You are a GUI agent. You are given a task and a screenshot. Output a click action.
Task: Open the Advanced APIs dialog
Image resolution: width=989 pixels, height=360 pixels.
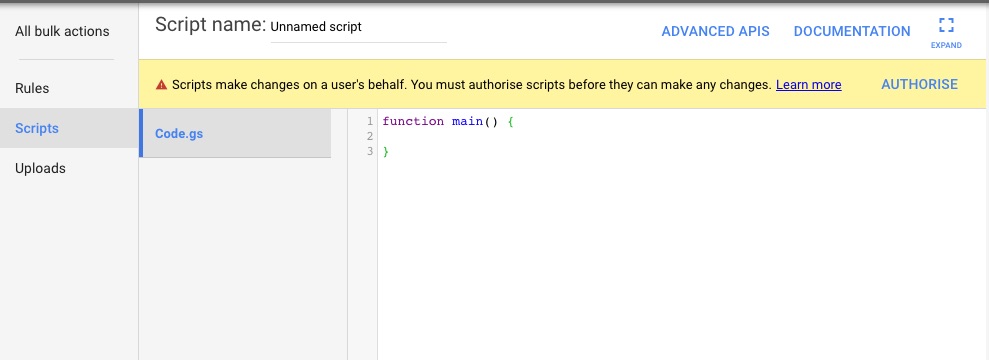(x=715, y=31)
